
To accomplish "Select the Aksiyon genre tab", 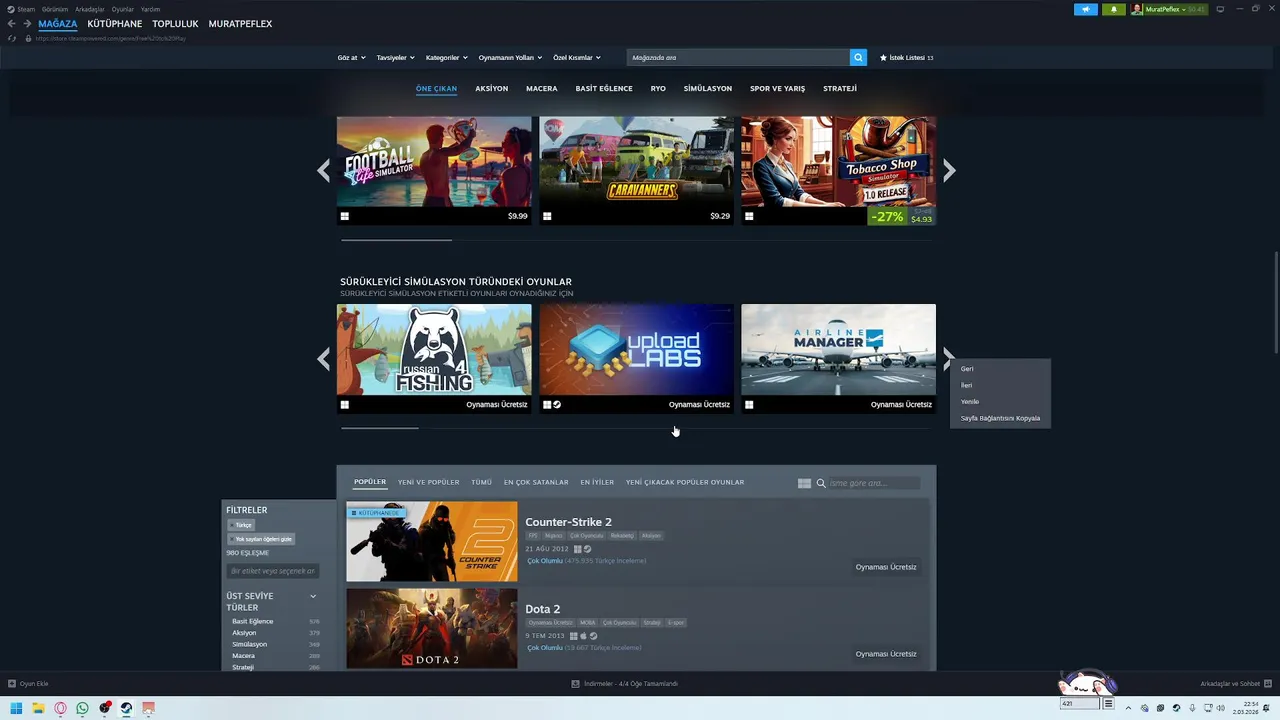I will point(492,88).
